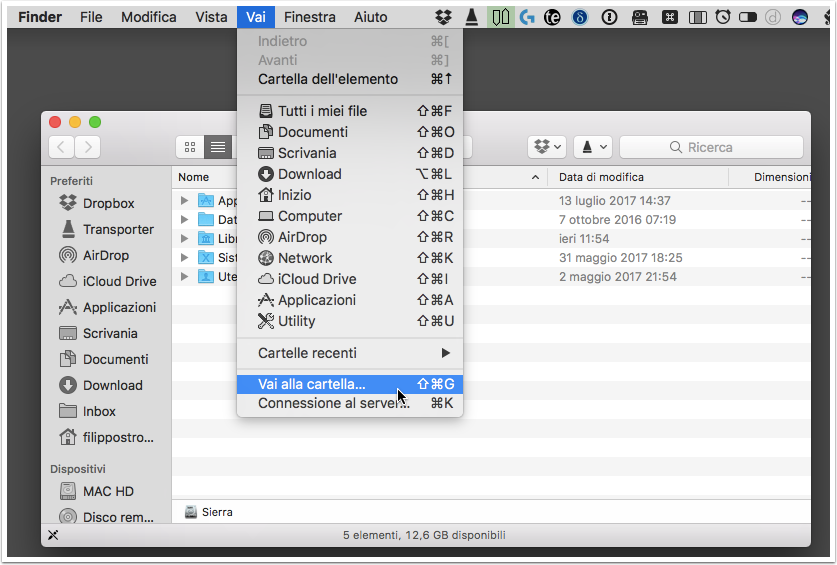Open the File menu

(91, 17)
